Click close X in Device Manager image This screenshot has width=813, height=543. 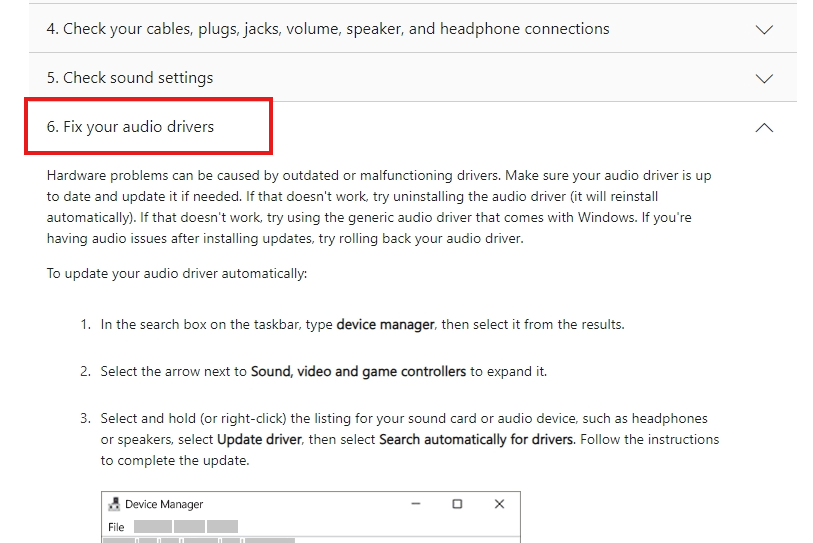tap(499, 504)
